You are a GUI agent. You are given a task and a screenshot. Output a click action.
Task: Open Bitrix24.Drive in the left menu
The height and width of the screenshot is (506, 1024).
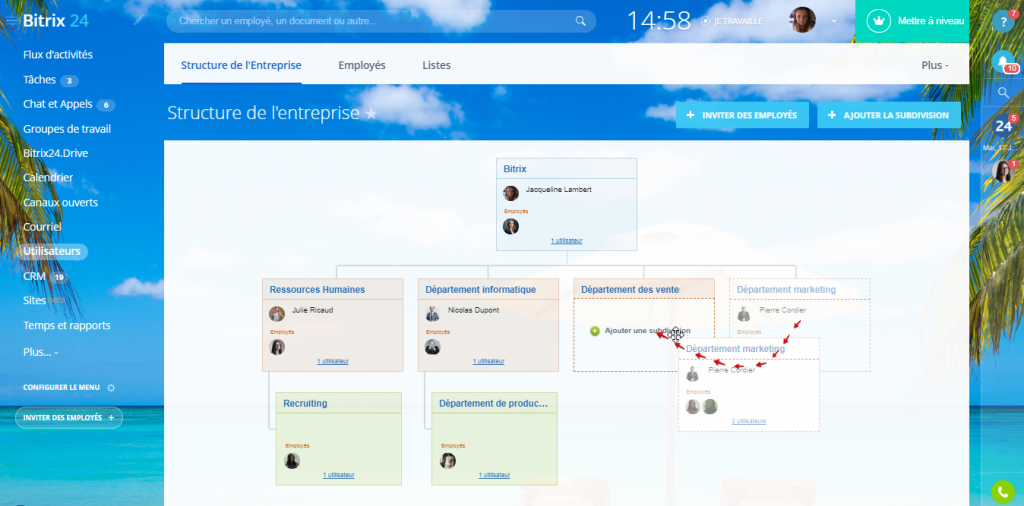(x=56, y=153)
